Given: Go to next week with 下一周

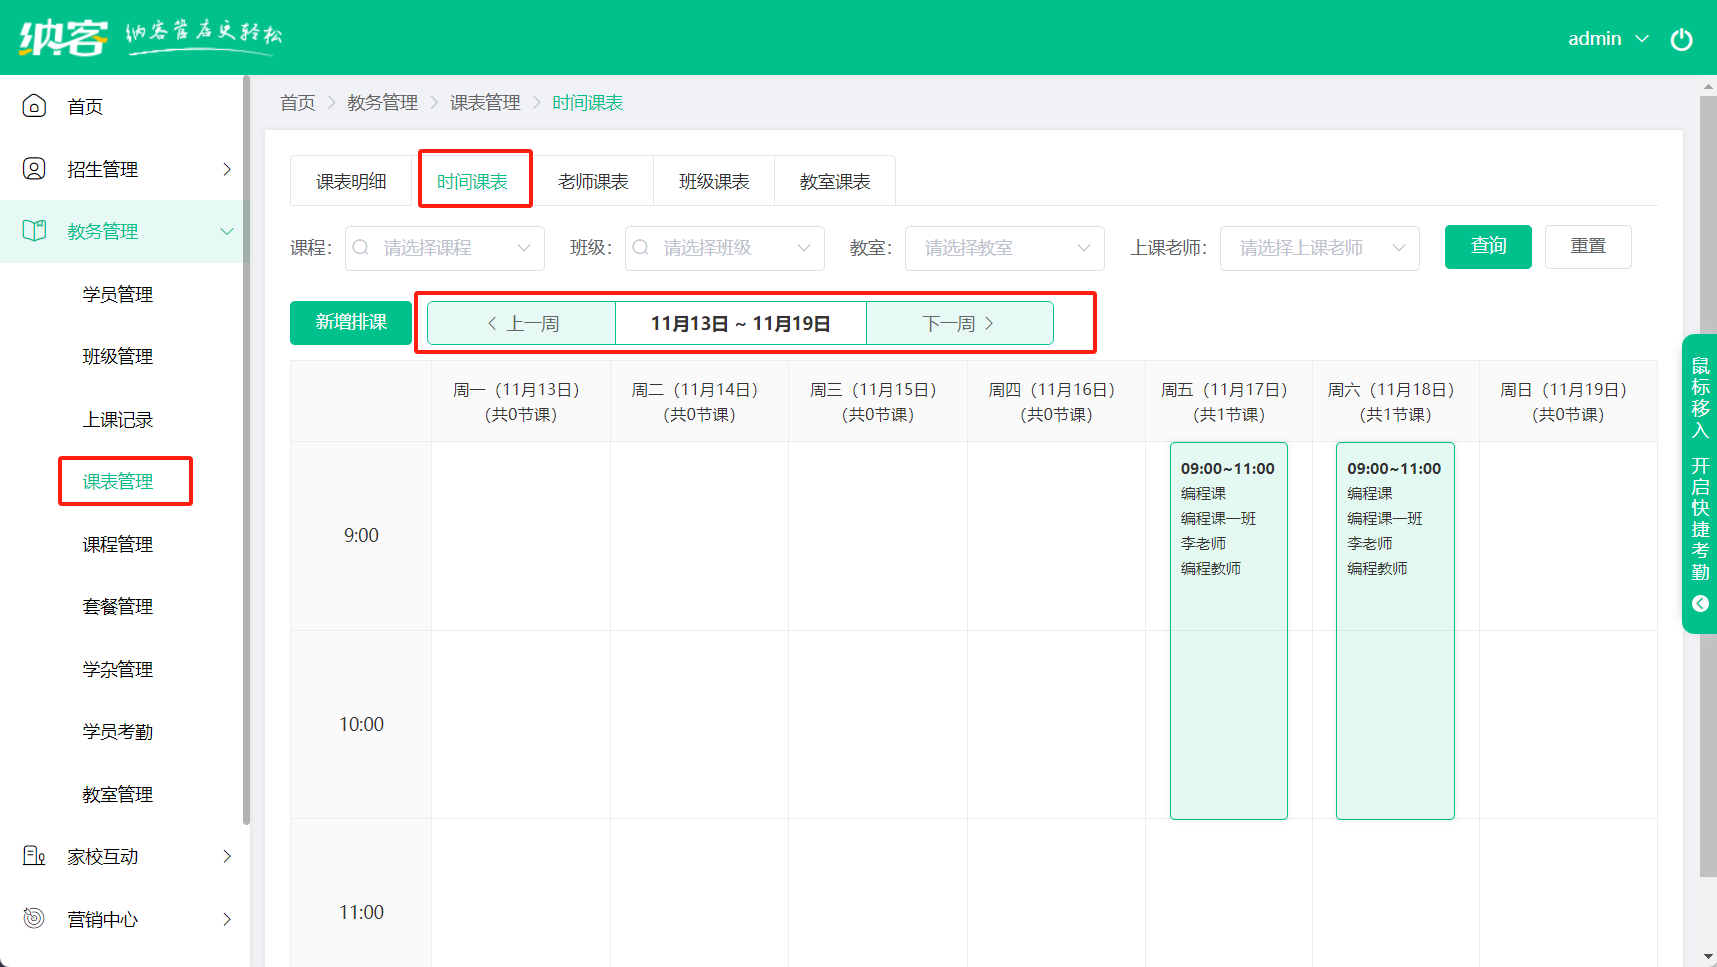Looking at the screenshot, I should 958,323.
